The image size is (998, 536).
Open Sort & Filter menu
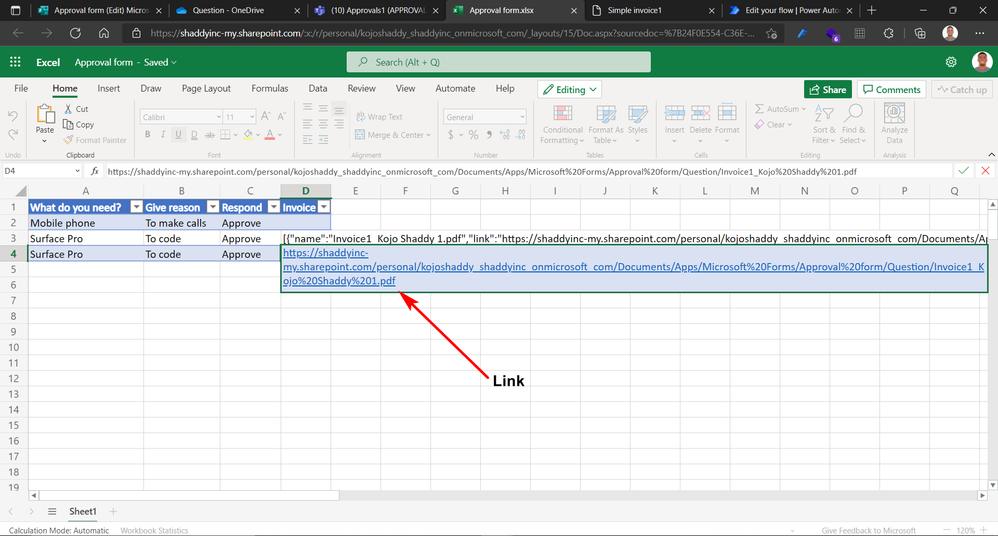(x=824, y=125)
